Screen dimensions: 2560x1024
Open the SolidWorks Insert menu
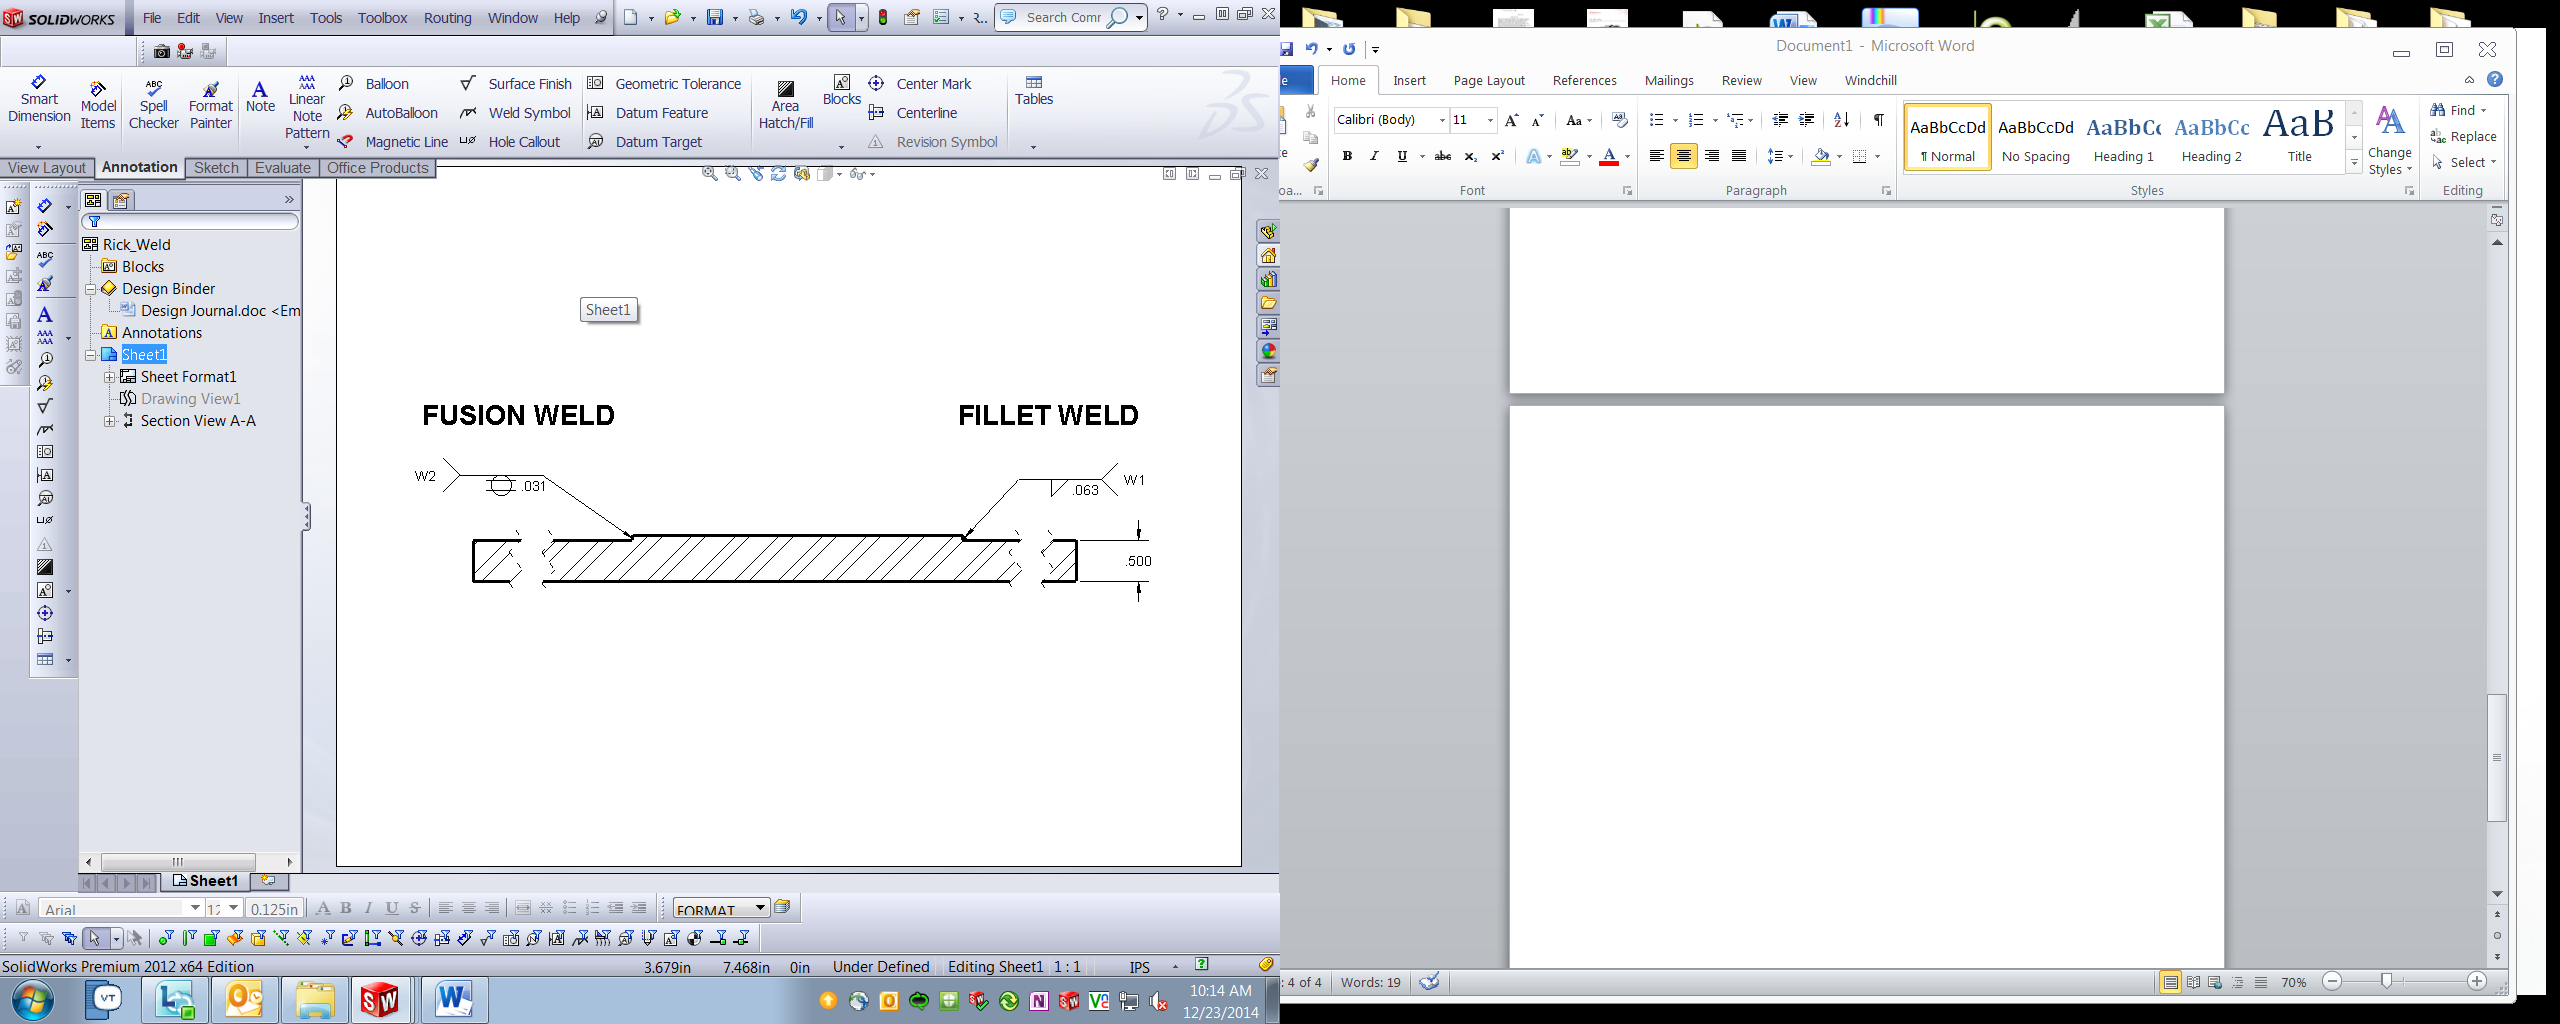click(x=276, y=18)
